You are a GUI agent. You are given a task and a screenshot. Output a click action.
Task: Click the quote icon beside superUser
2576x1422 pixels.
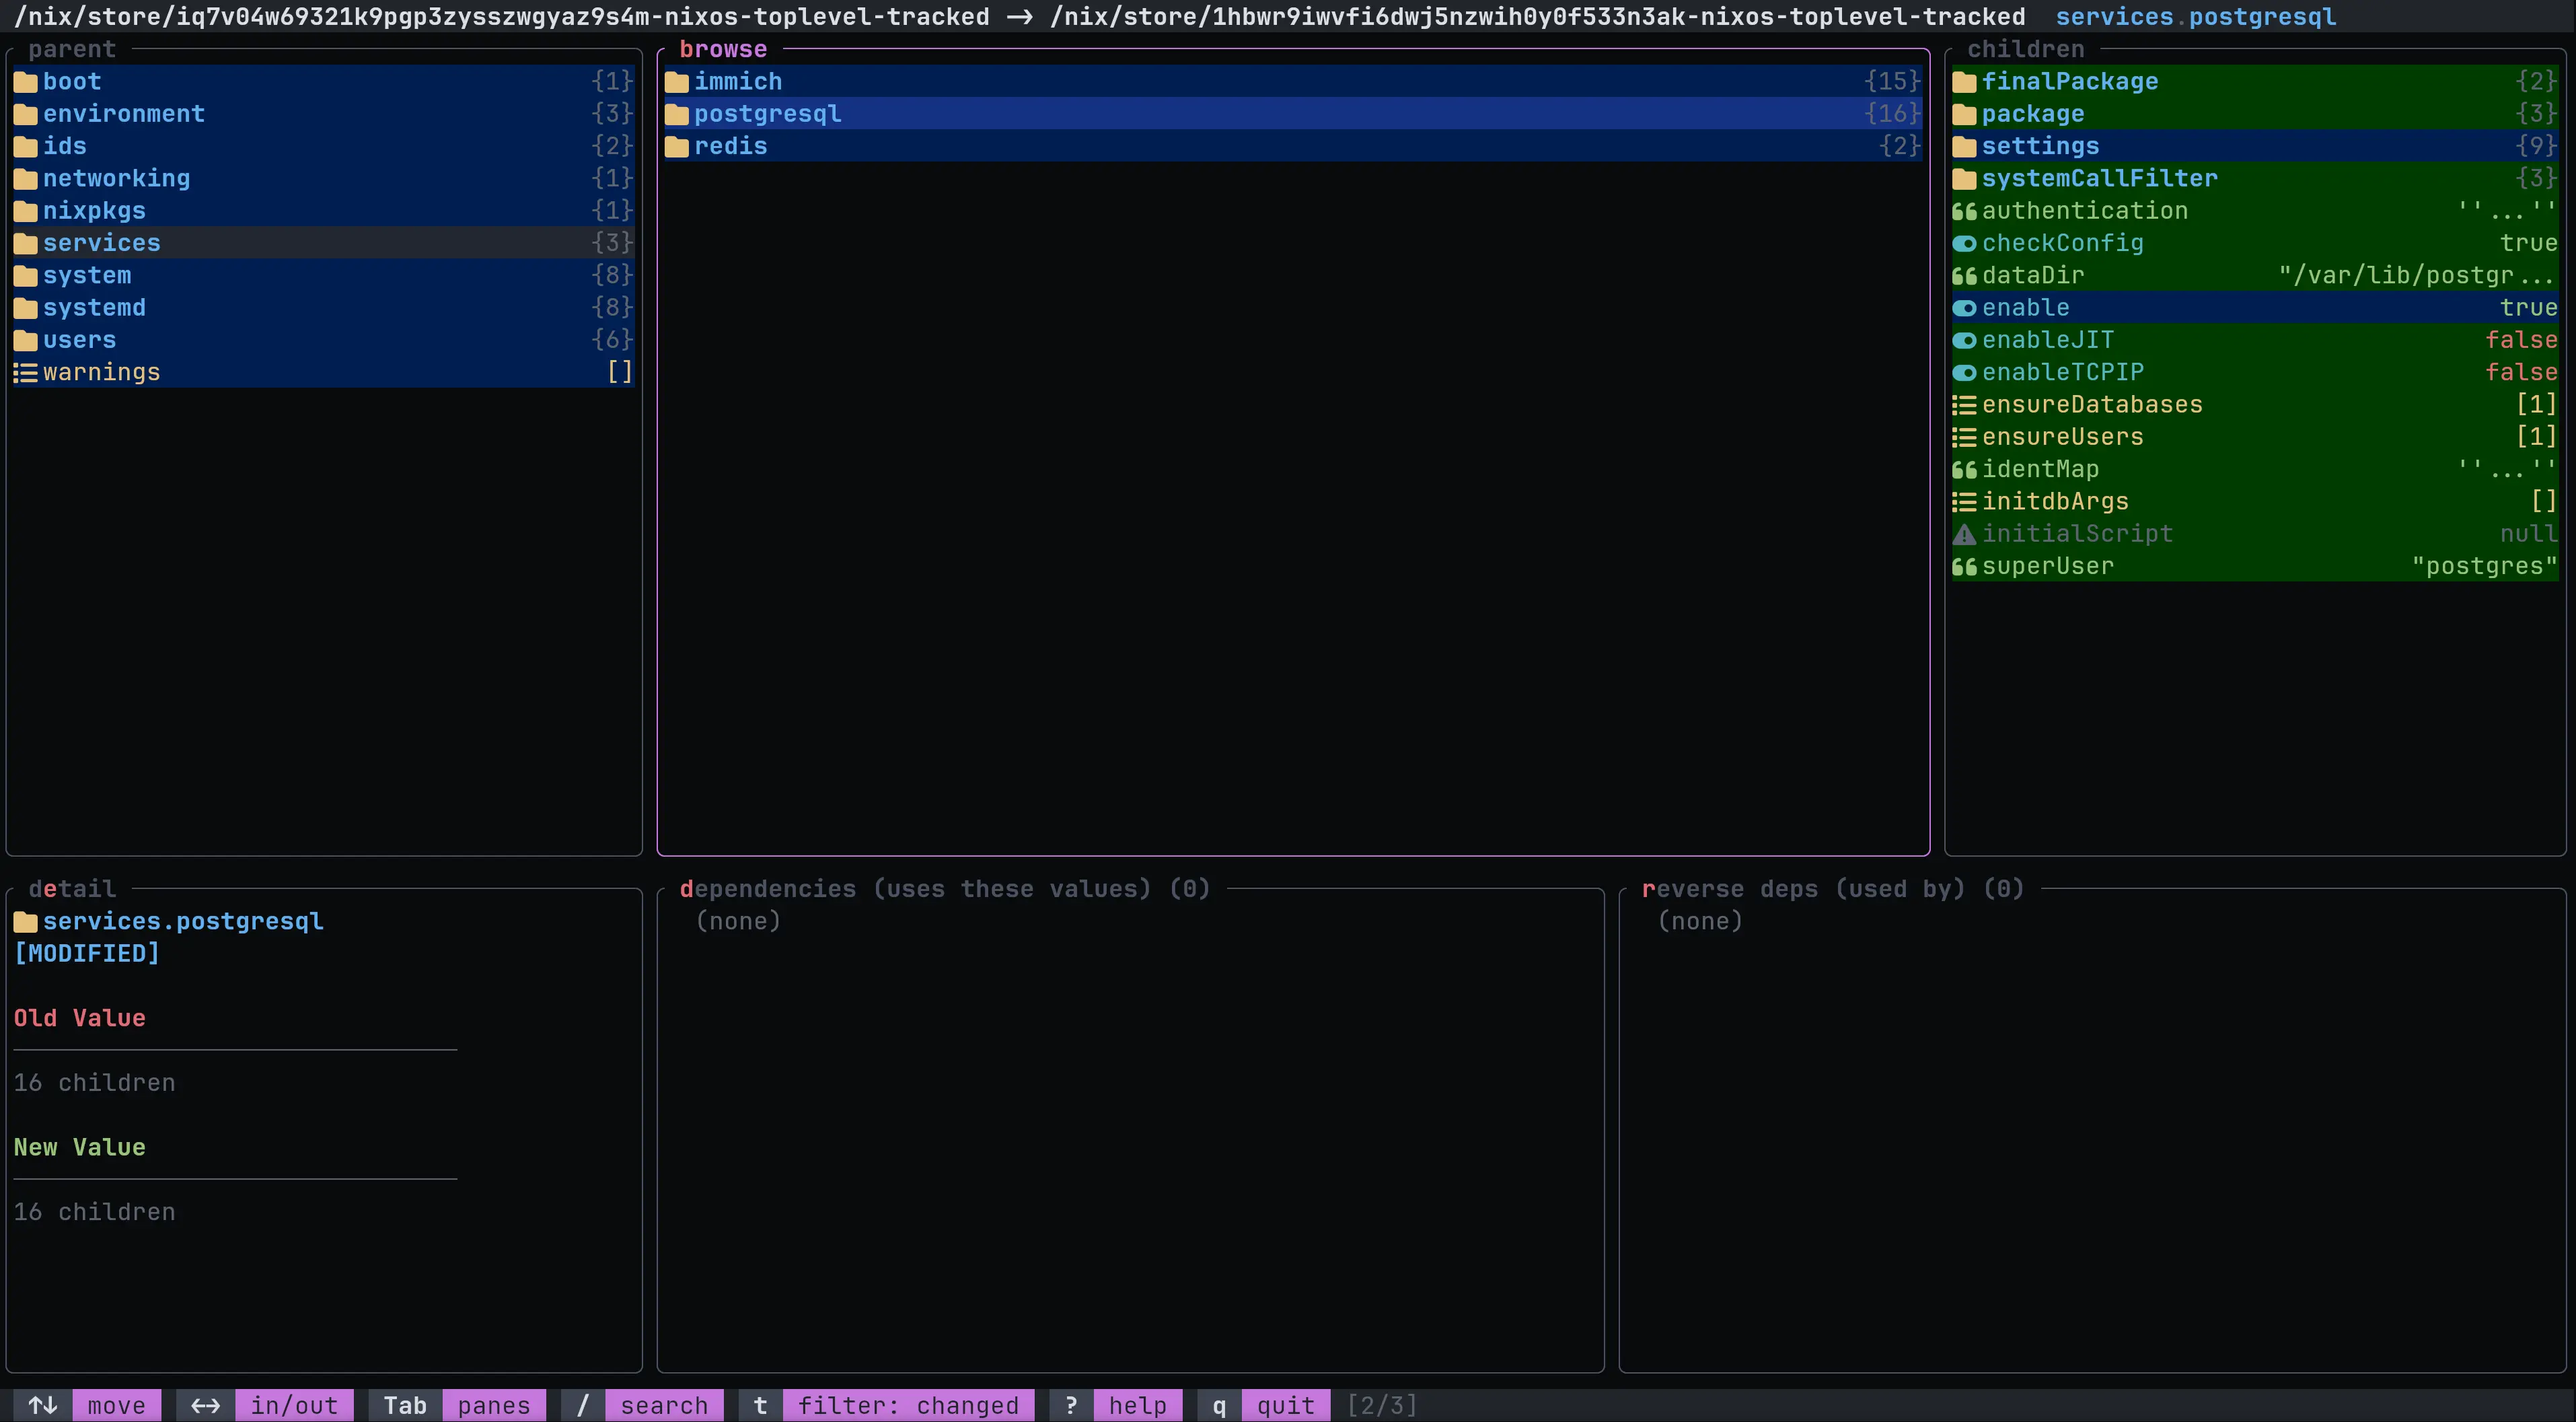1964,567
